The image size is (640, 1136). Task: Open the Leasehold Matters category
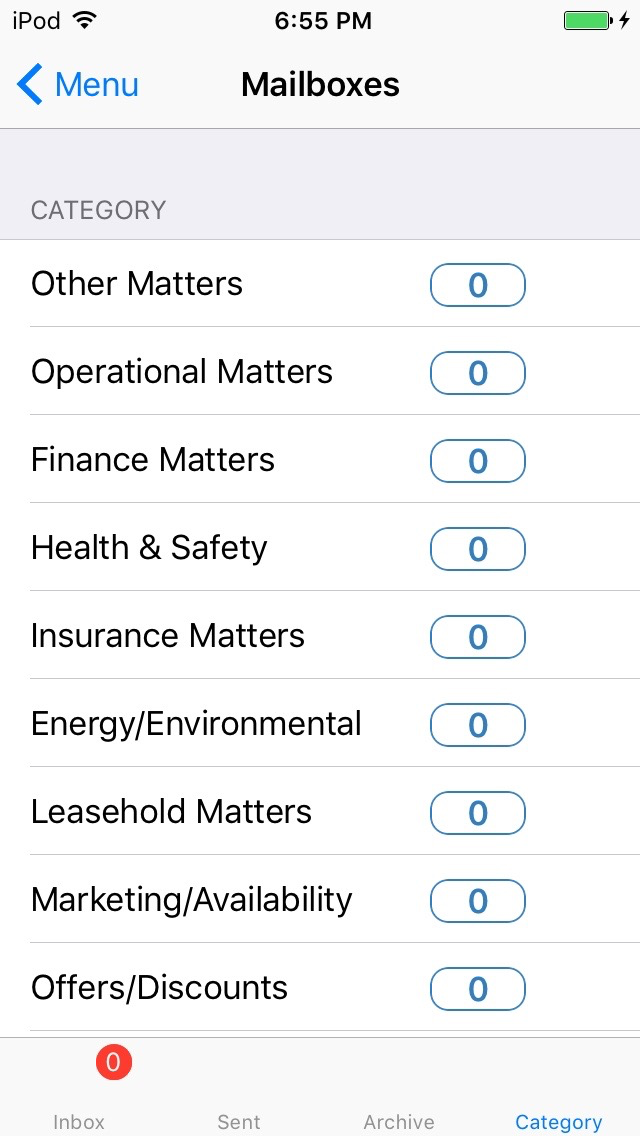tap(171, 812)
